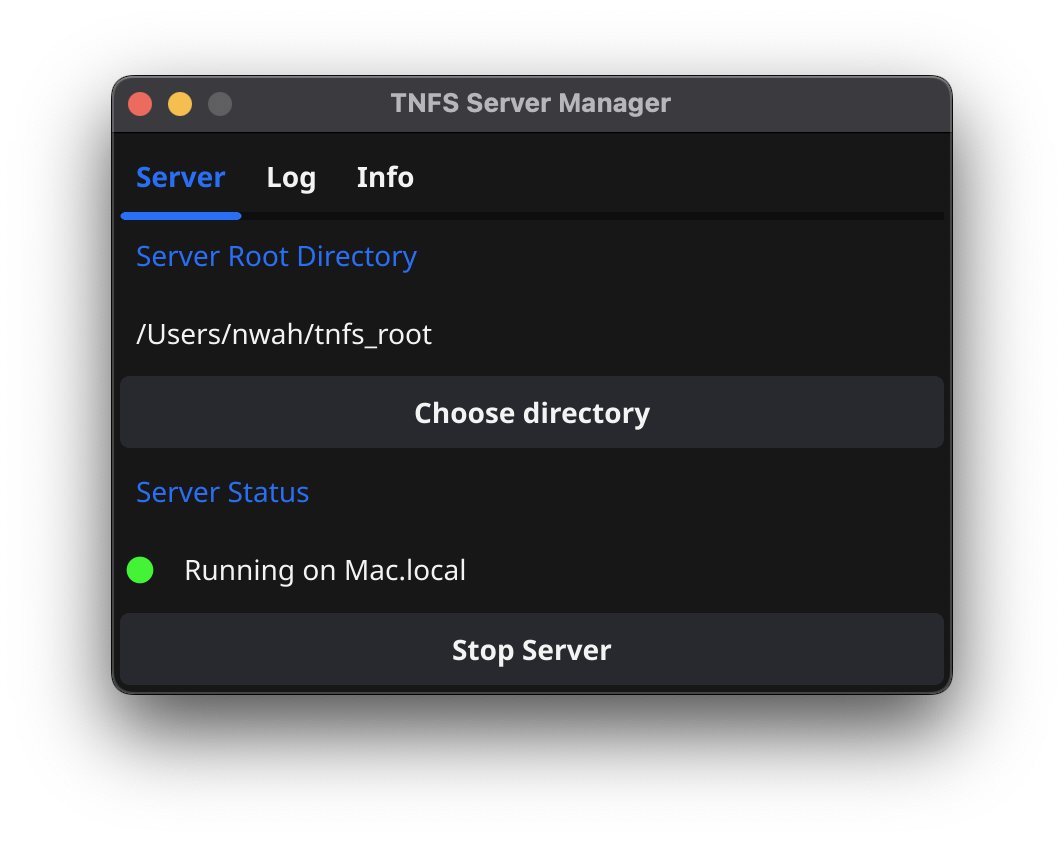Click the Running on Mac.local status text
This screenshot has width=1064, height=842.
pyautogui.click(x=325, y=570)
